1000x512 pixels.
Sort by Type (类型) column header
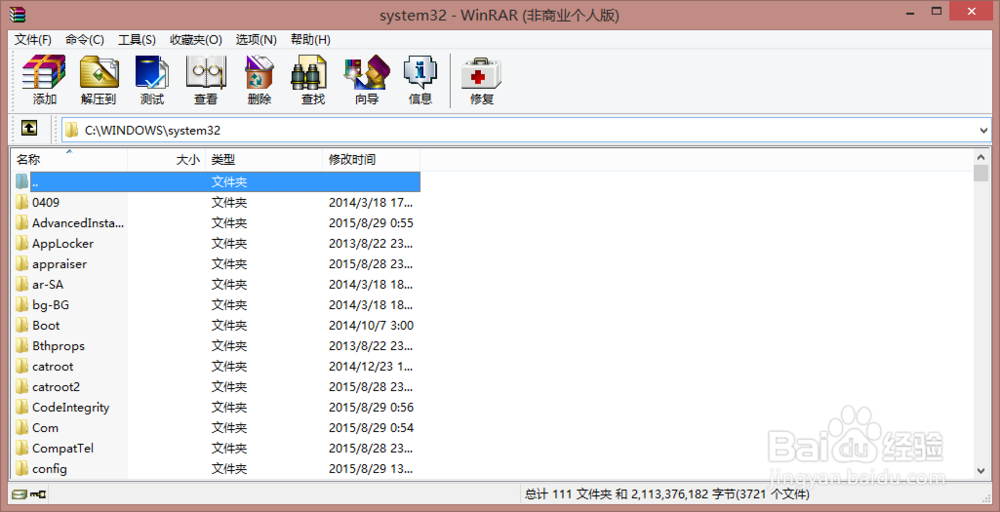coord(264,160)
